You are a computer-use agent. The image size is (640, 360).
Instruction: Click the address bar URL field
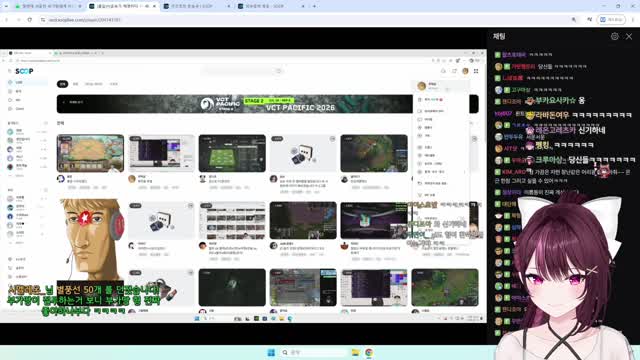coord(286,20)
